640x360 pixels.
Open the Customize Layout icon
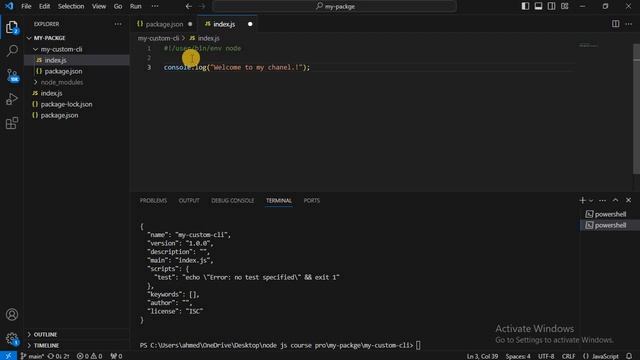click(x=564, y=6)
